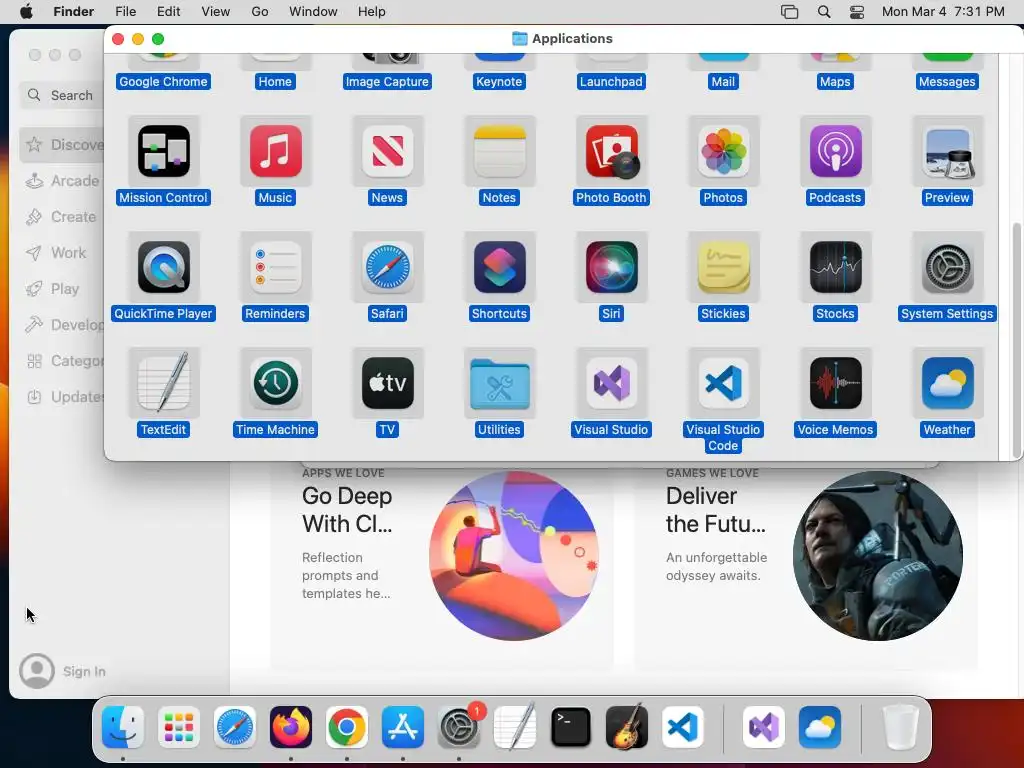Click the Death Stranding character artwork

pos(878,556)
